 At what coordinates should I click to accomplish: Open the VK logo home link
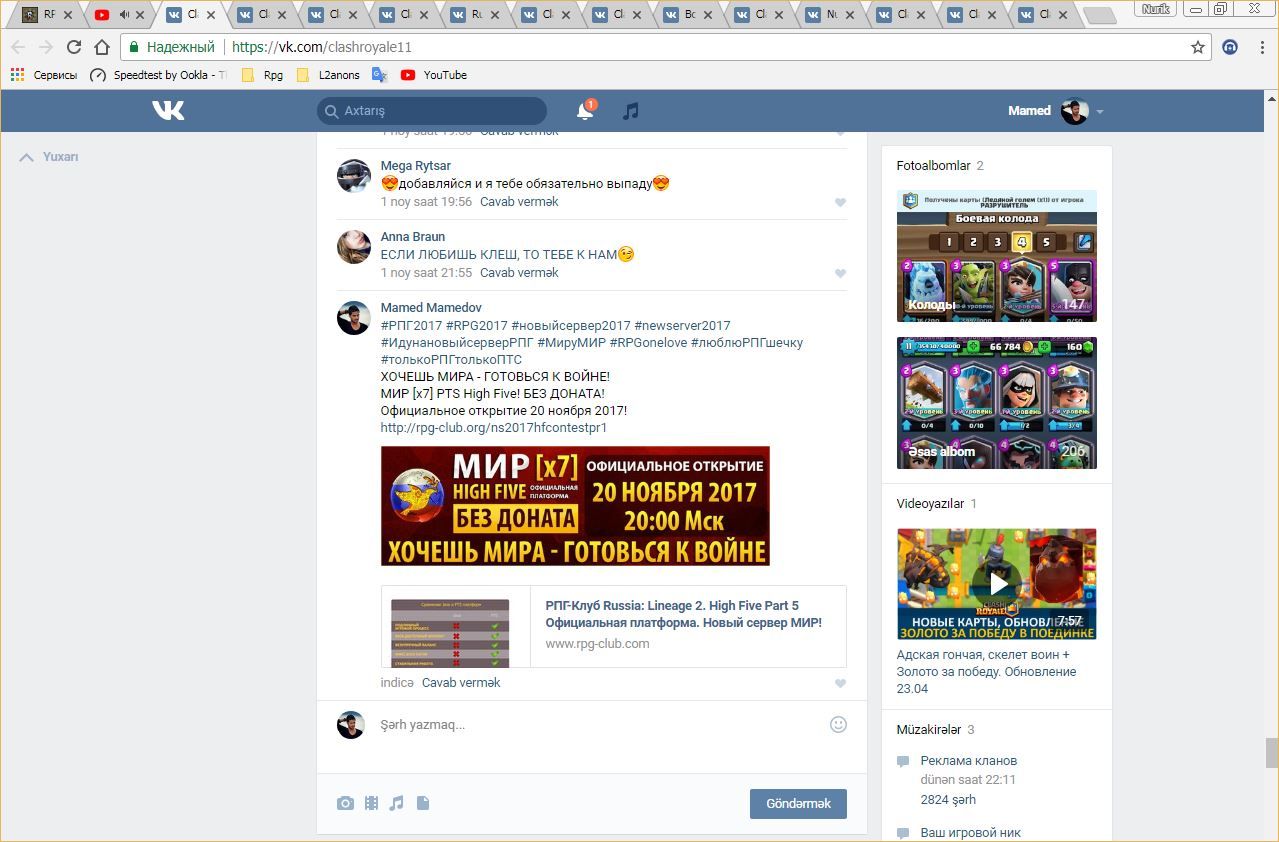168,110
